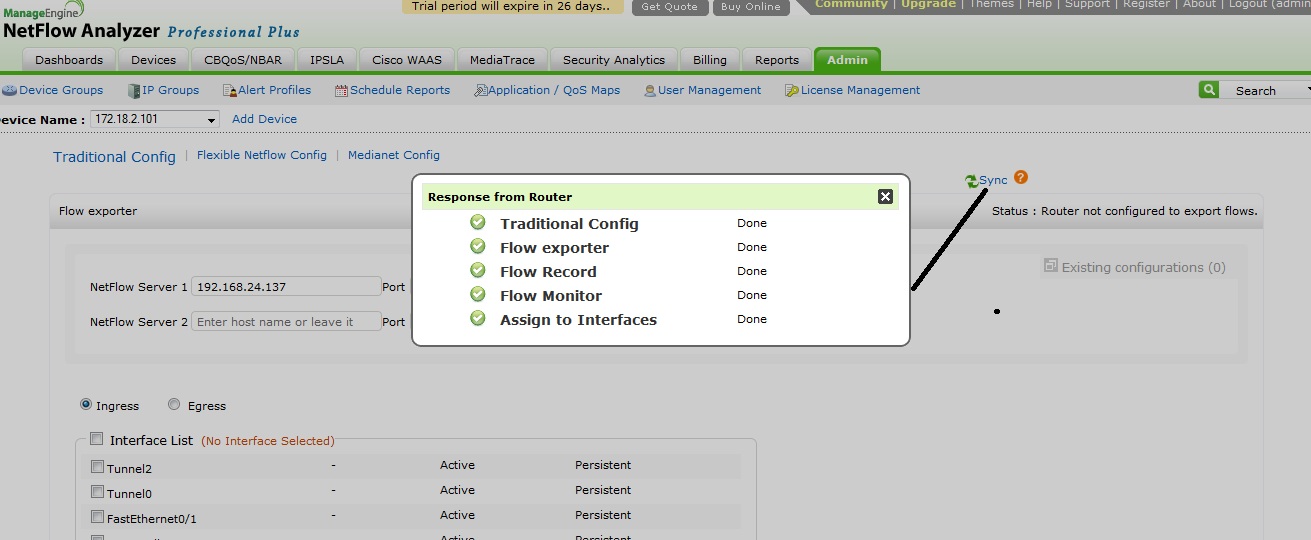The image size is (1311, 540).
Task: Select the Egress radio button
Action: [x=174, y=405]
